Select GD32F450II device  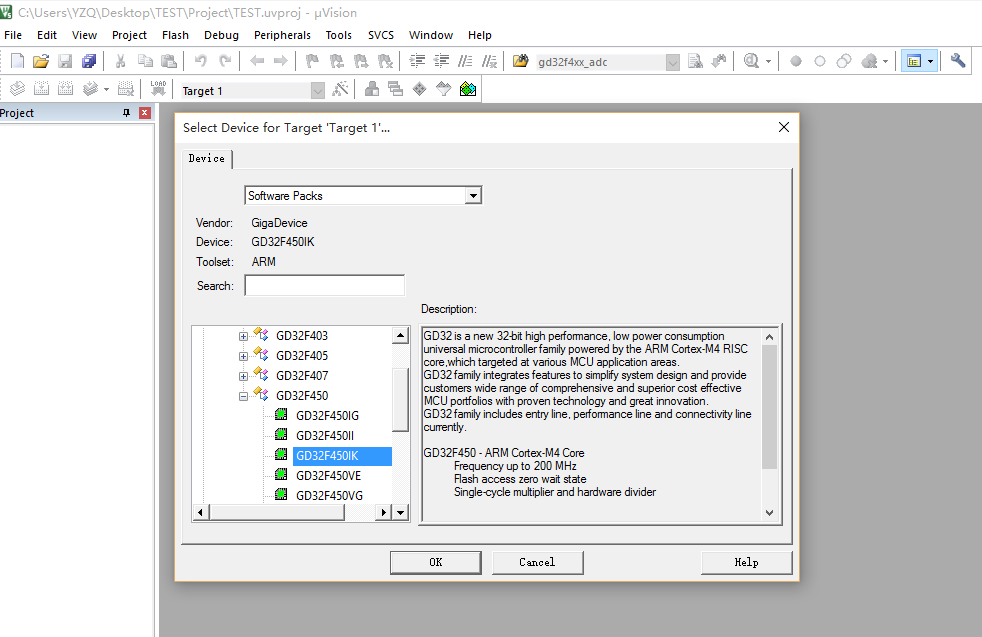pos(324,436)
